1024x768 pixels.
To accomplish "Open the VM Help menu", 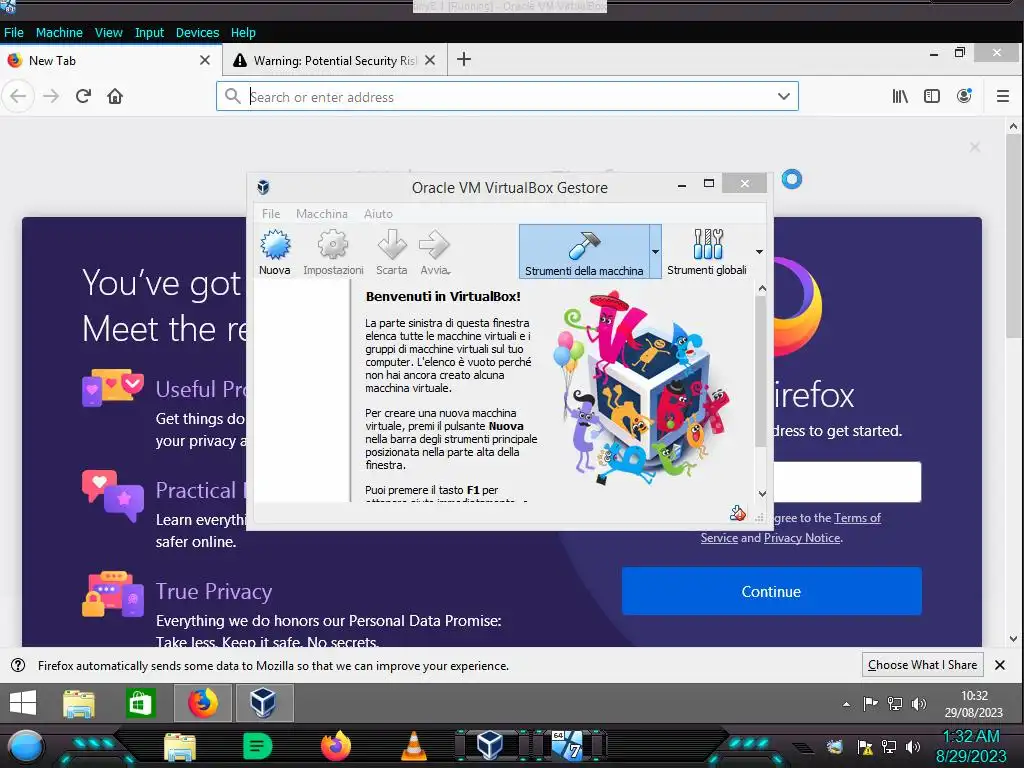I will click(x=243, y=33).
